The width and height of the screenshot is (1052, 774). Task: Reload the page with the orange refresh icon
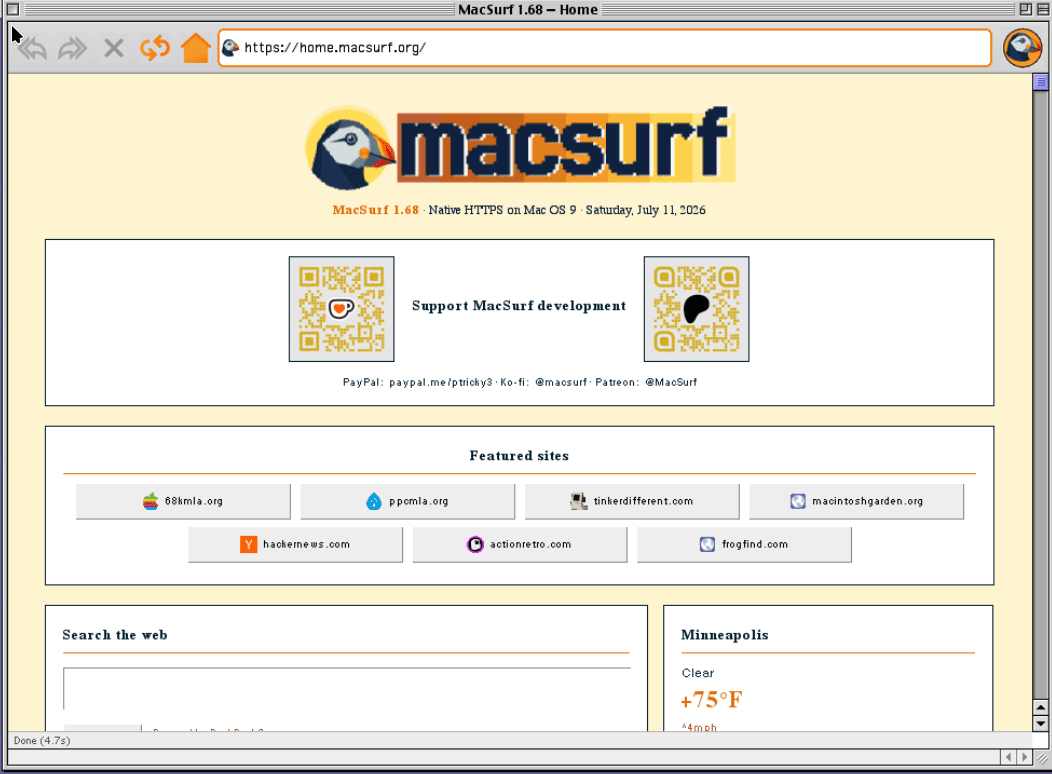155,48
